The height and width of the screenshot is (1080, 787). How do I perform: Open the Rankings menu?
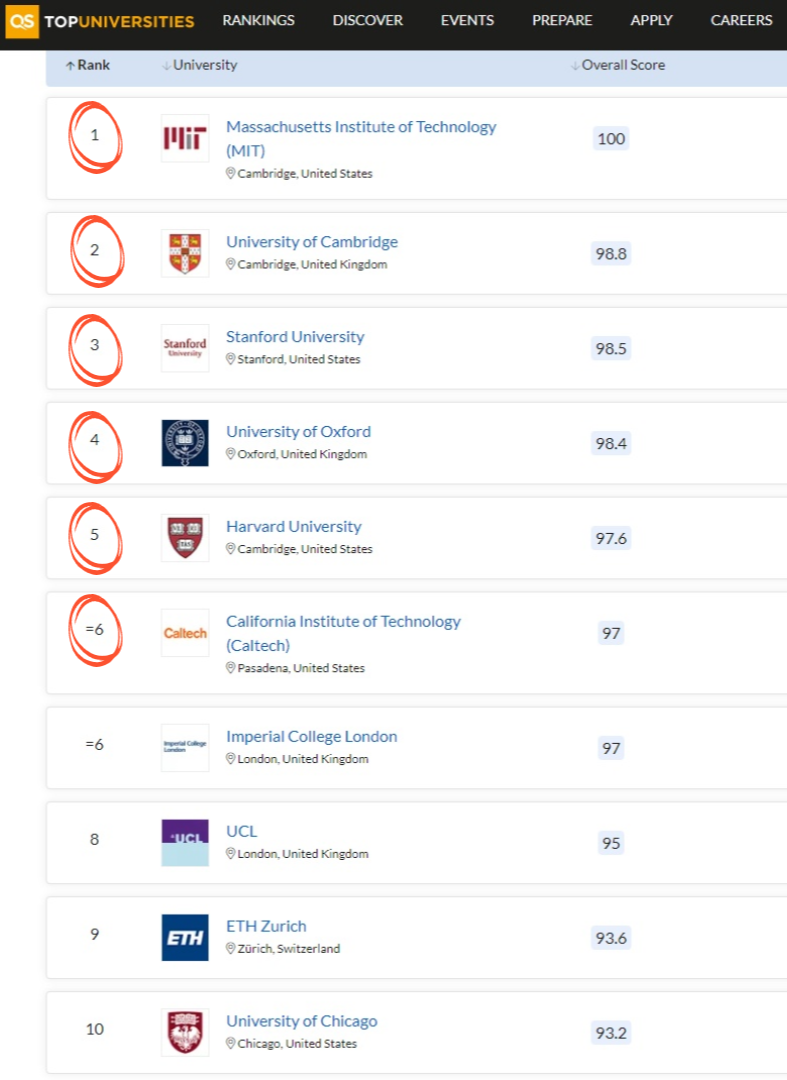(259, 20)
